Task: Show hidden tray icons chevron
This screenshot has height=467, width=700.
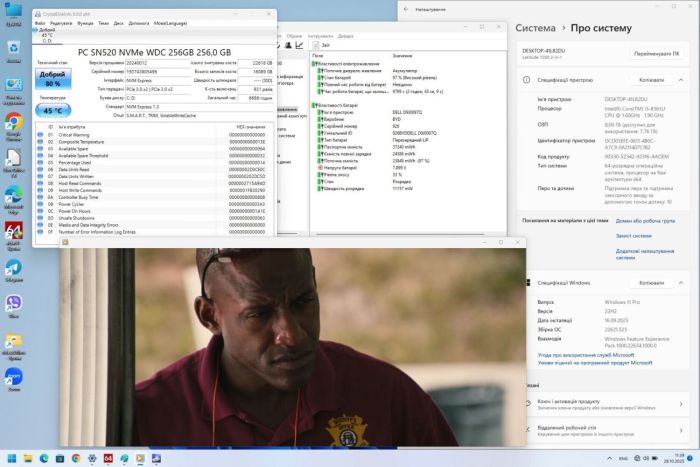Action: click(609, 459)
